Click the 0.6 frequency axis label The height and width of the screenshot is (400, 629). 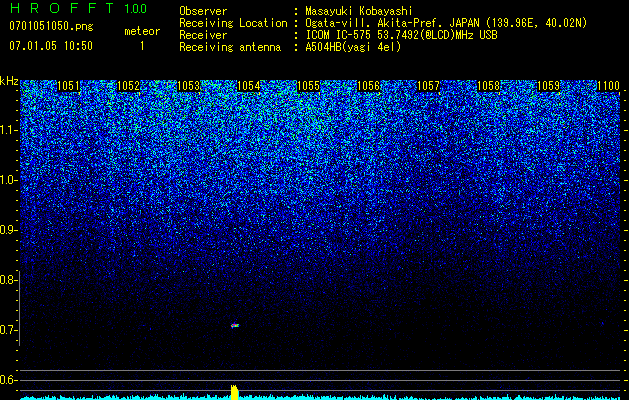coord(8,380)
